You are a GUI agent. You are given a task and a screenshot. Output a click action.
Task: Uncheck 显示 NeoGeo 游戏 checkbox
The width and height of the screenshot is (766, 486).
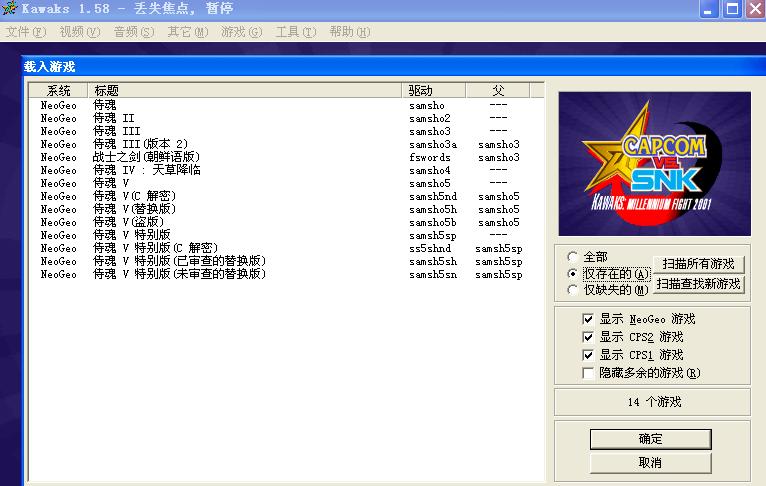coord(589,319)
